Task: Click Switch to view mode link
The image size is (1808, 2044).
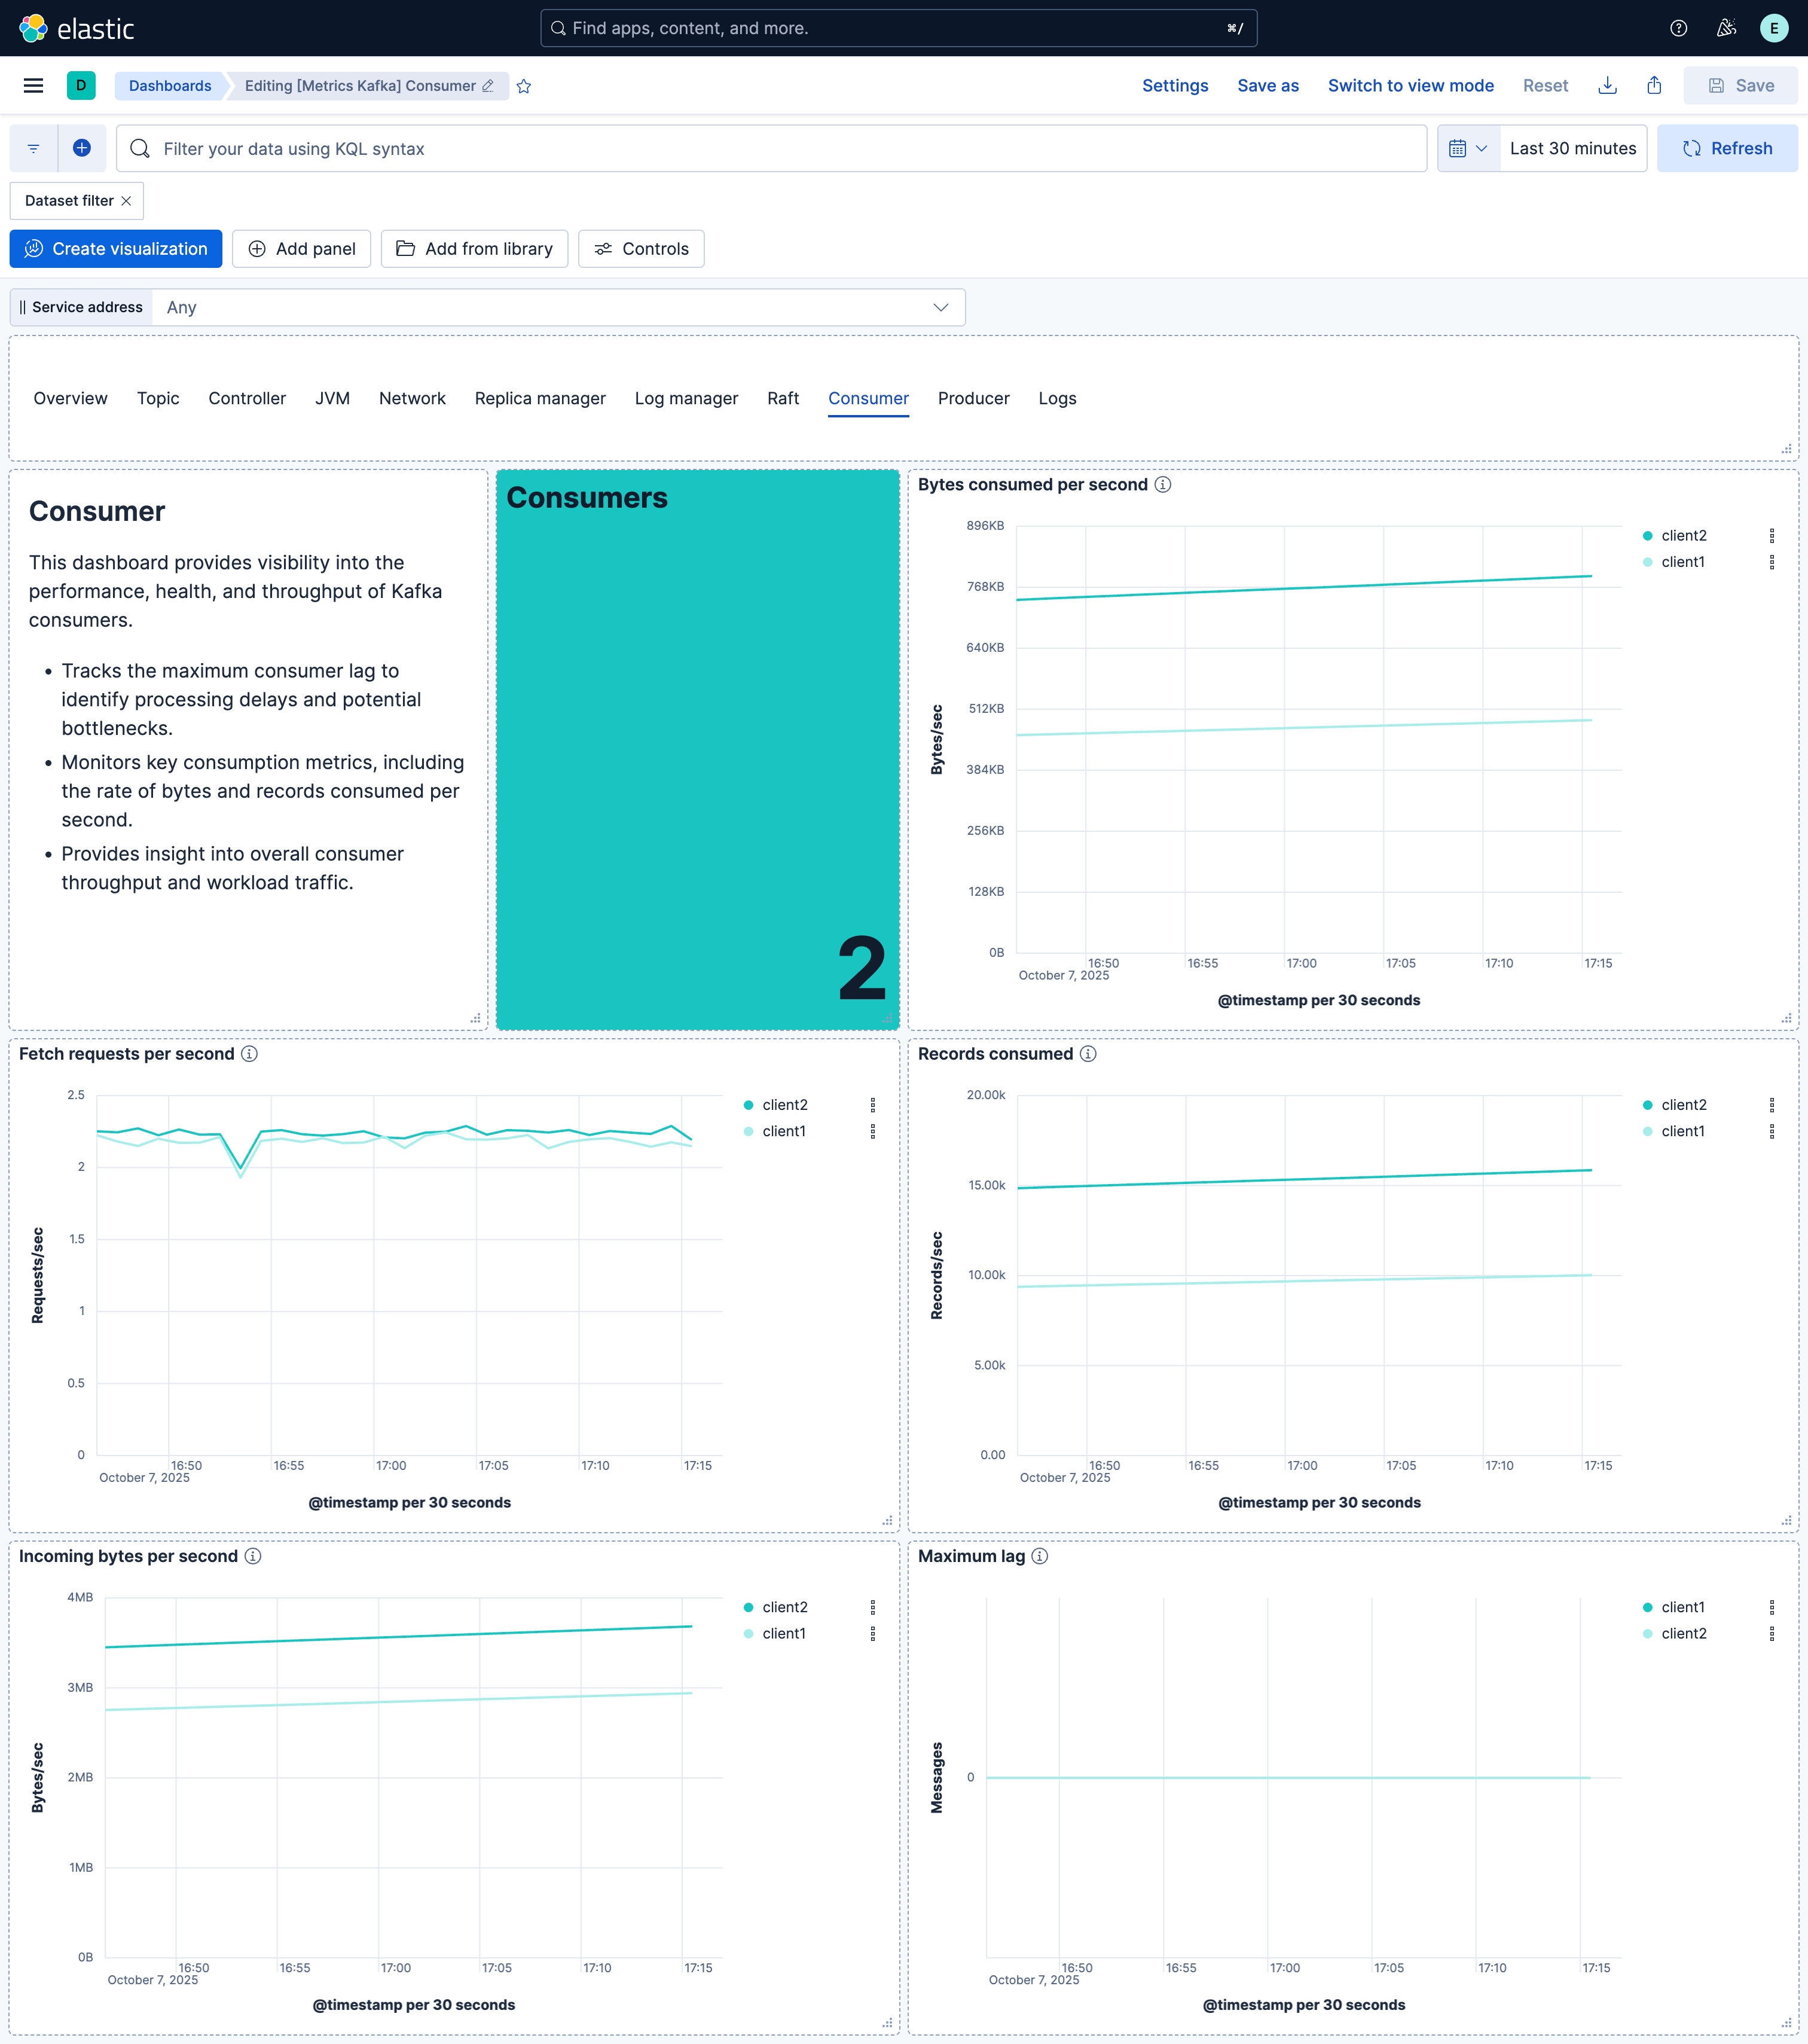Action: [1410, 86]
